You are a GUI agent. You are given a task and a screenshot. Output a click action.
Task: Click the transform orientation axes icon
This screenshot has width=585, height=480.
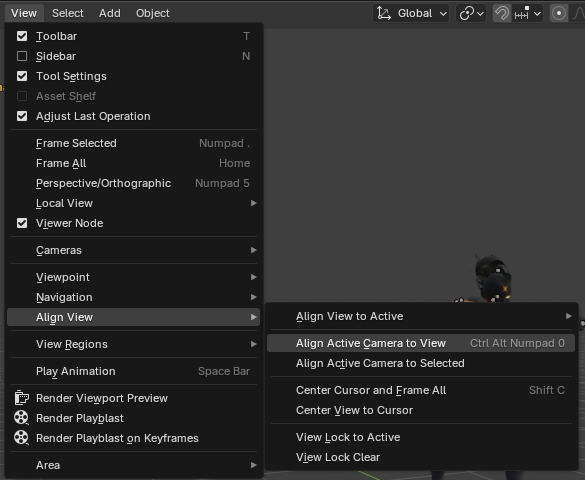pos(384,13)
